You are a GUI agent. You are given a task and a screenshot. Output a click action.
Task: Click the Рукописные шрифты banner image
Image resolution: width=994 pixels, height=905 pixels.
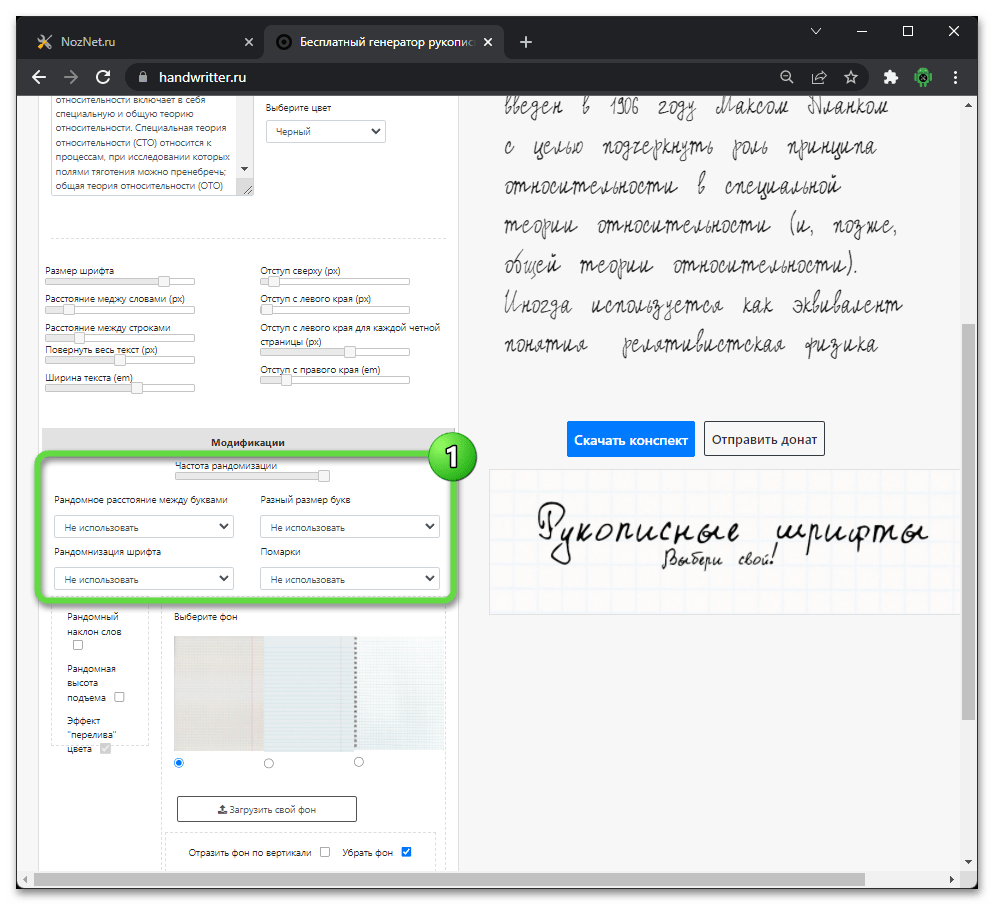coord(724,541)
